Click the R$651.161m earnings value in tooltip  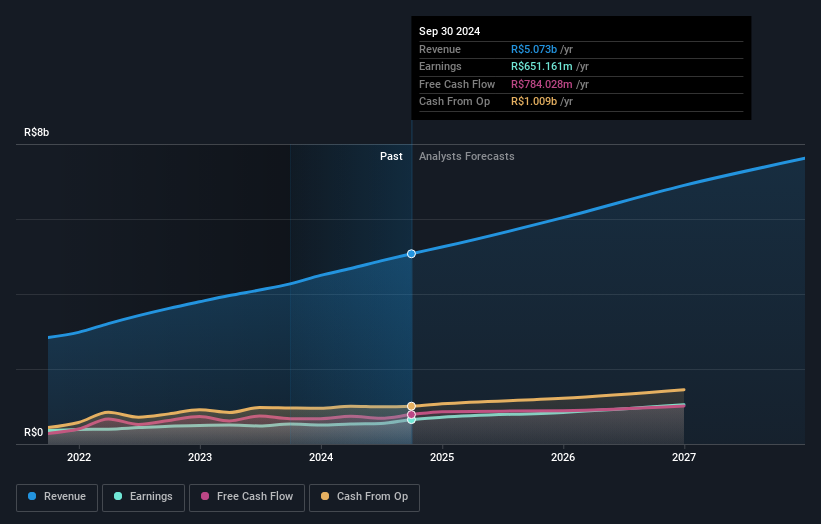tap(541, 66)
